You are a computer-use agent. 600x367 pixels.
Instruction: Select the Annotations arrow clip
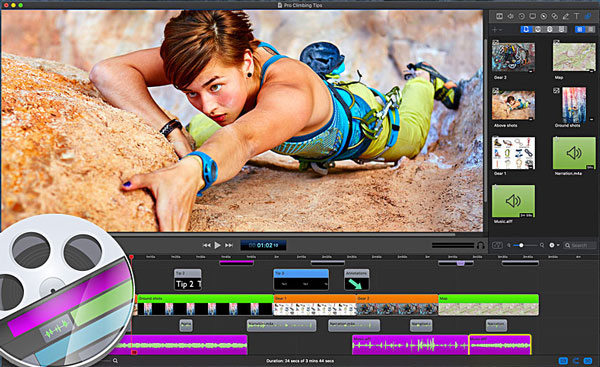(357, 280)
